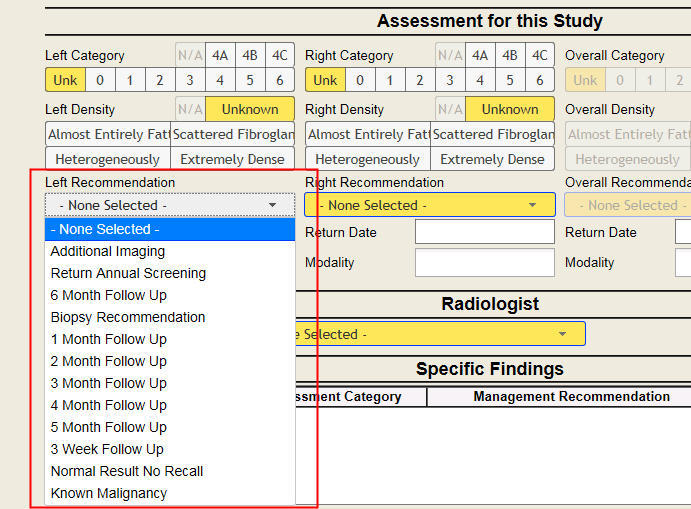This screenshot has width=691, height=509.
Task: Toggle Left Category 'Unk' button
Action: coord(64,80)
